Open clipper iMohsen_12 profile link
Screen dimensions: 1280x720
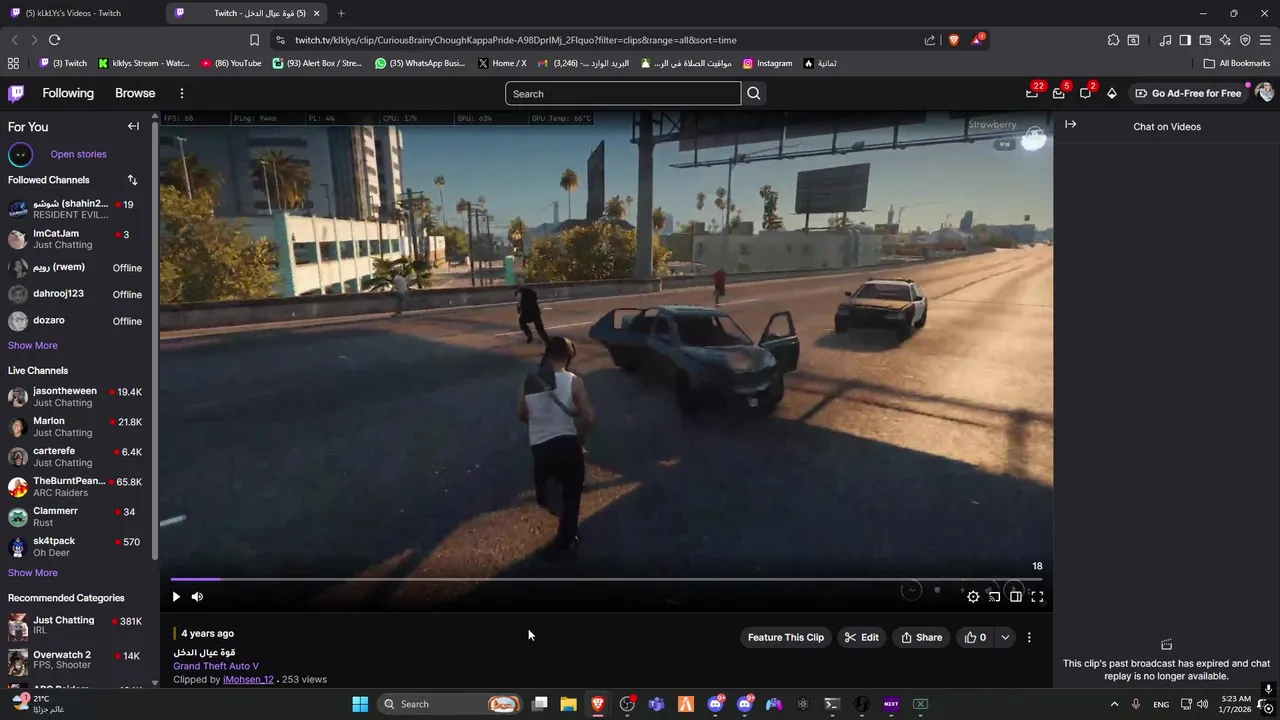[248, 679]
